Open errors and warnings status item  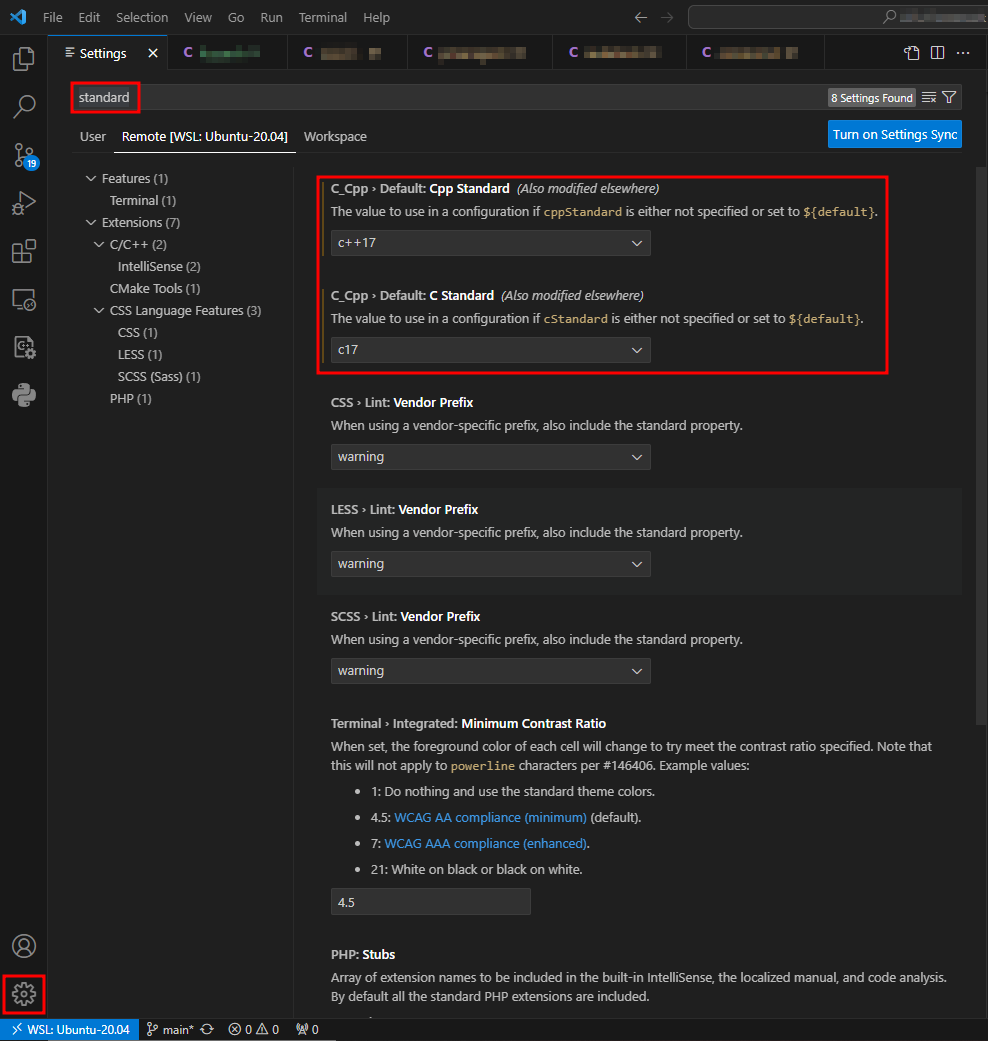(x=254, y=1030)
